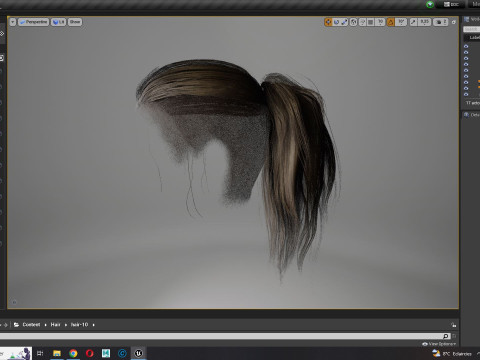Click the magnifier icon in asset search
480x360 pixels.
446,336
